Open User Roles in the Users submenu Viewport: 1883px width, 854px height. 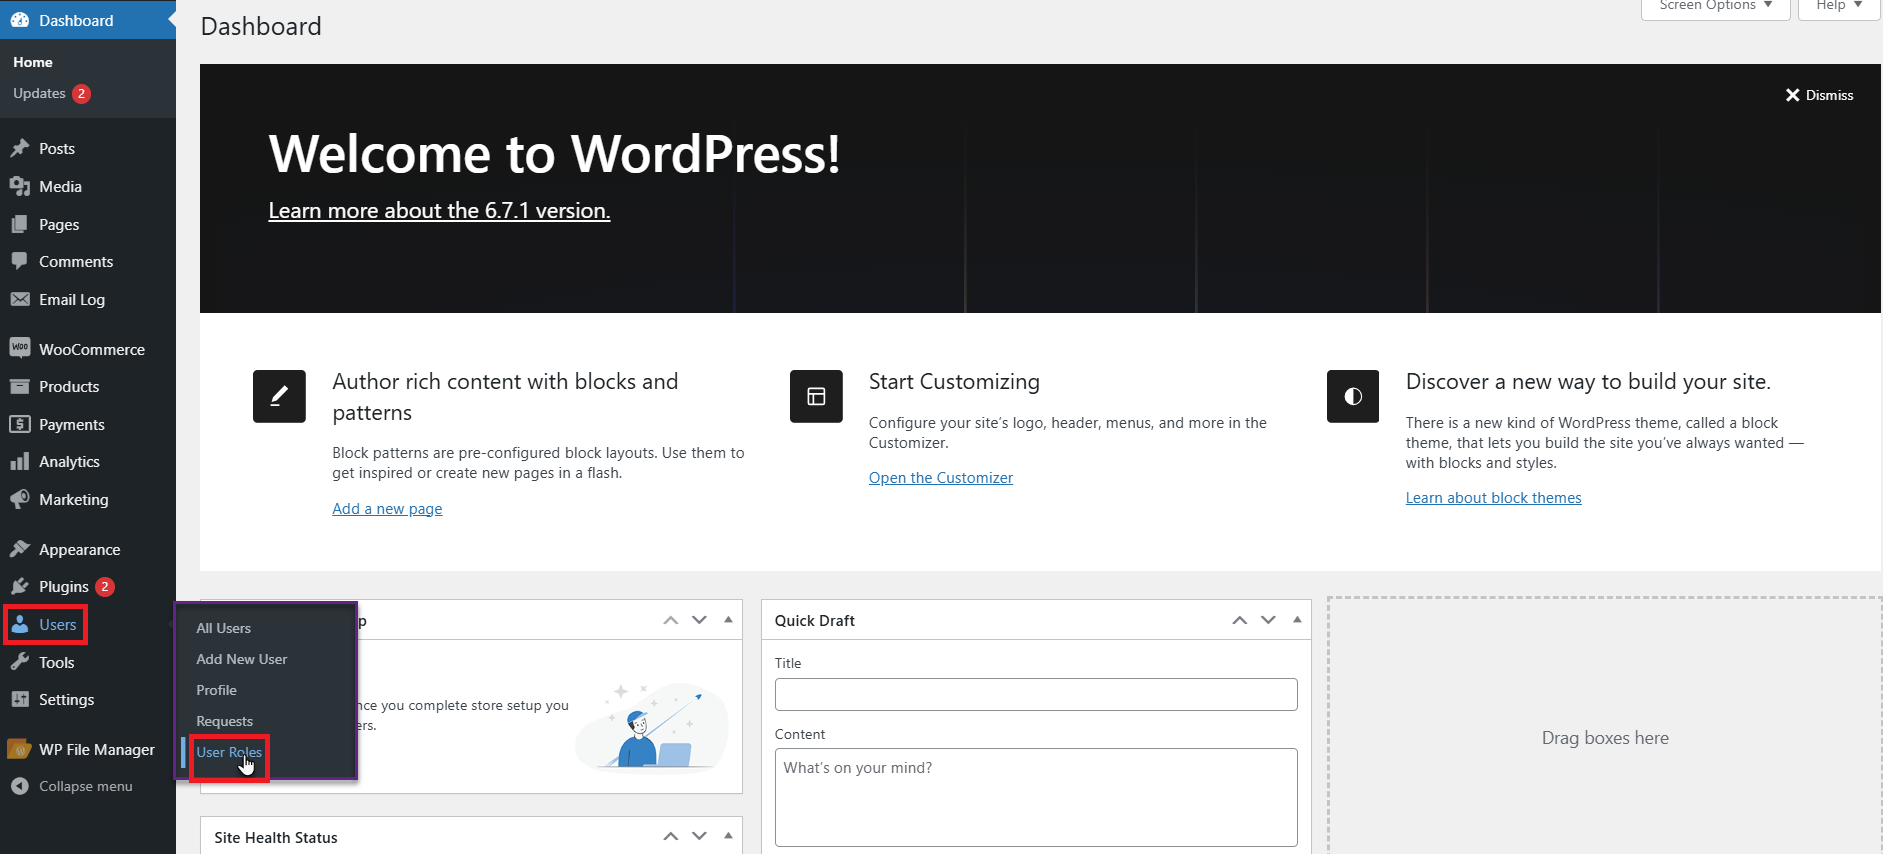[x=229, y=752]
